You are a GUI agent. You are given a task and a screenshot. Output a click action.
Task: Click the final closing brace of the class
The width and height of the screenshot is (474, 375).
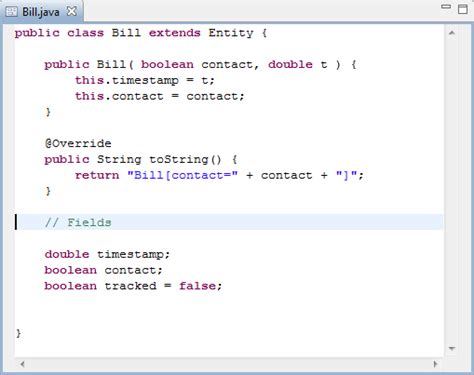pos(18,333)
